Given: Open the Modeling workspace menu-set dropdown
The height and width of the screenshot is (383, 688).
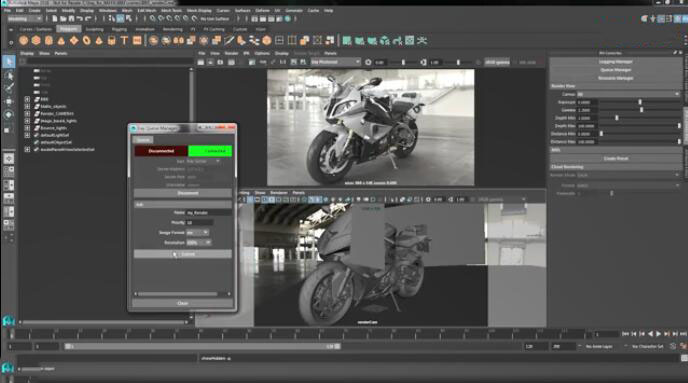Looking at the screenshot, I should [25, 19].
